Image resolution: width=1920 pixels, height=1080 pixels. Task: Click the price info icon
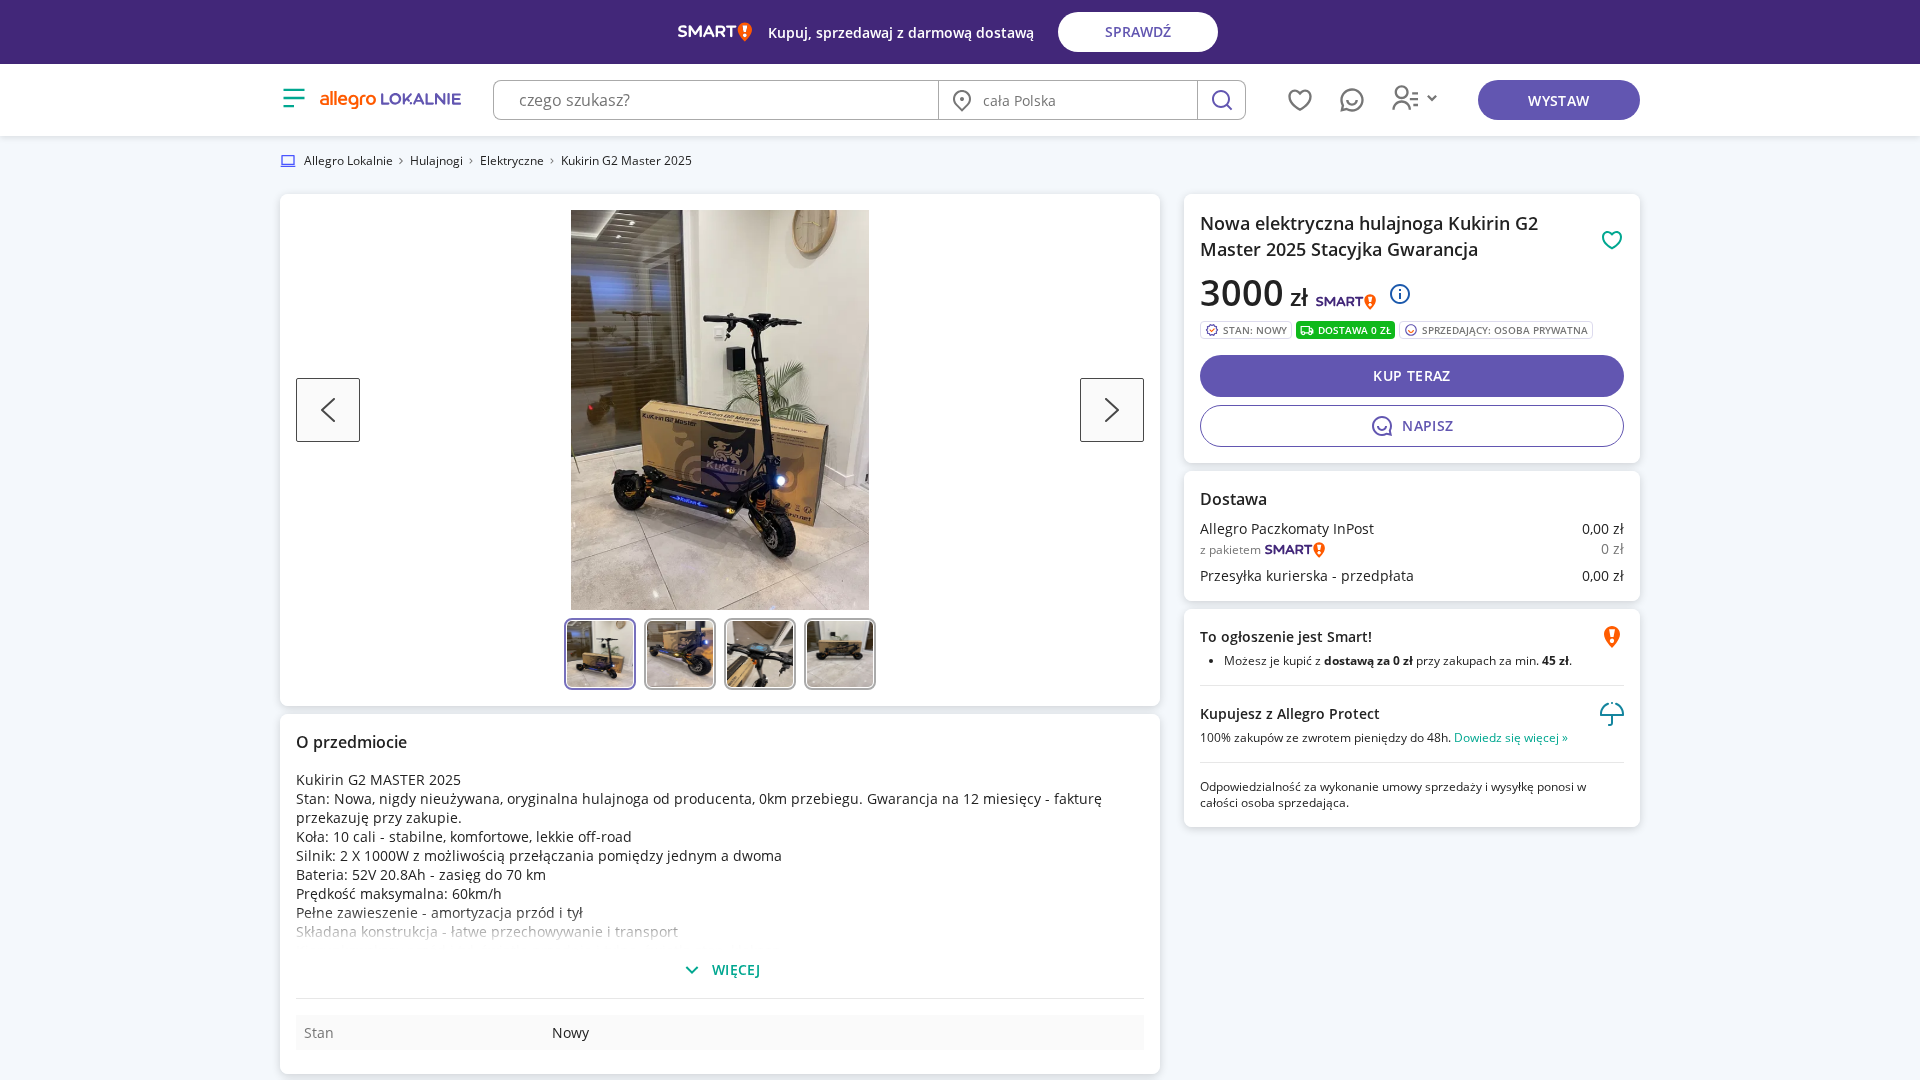pos(1400,294)
